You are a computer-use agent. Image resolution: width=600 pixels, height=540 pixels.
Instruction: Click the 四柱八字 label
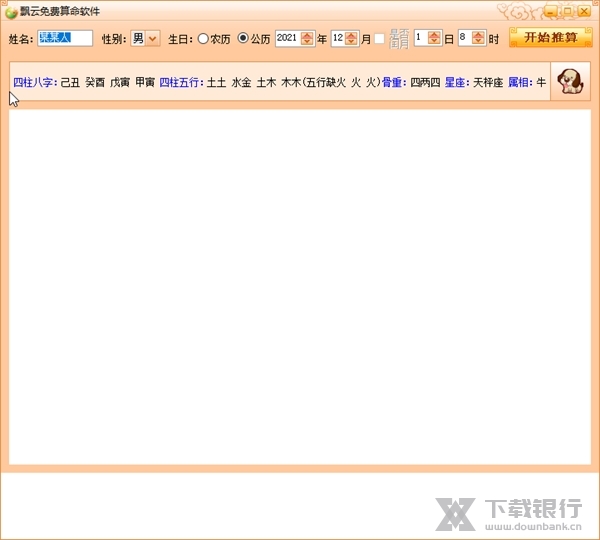[35, 82]
